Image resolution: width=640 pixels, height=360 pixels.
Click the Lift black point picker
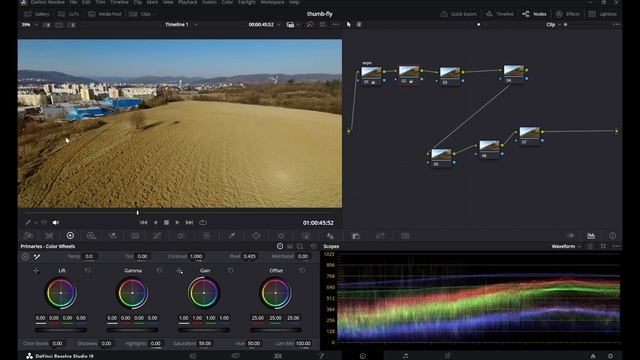coord(36,271)
